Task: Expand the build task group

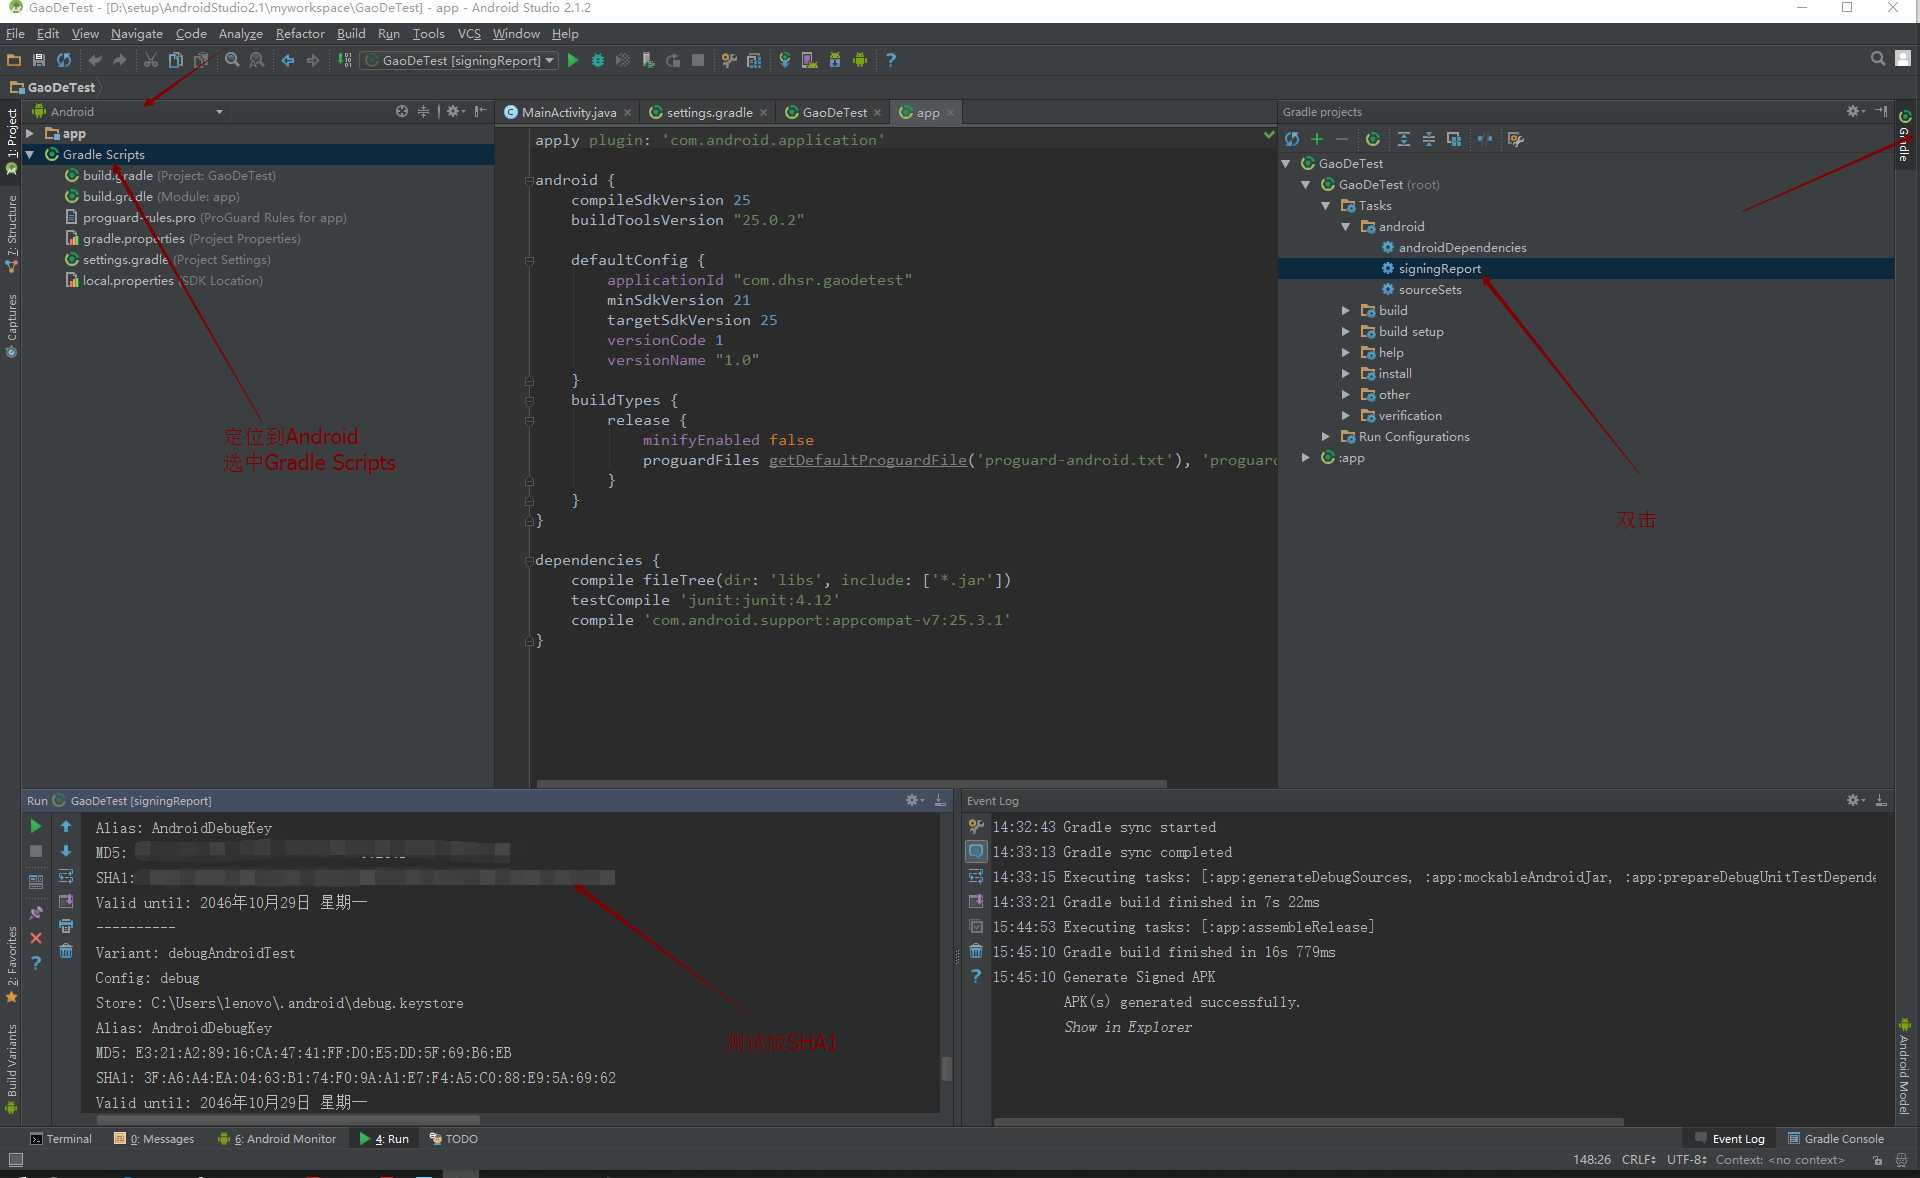Action: point(1346,311)
